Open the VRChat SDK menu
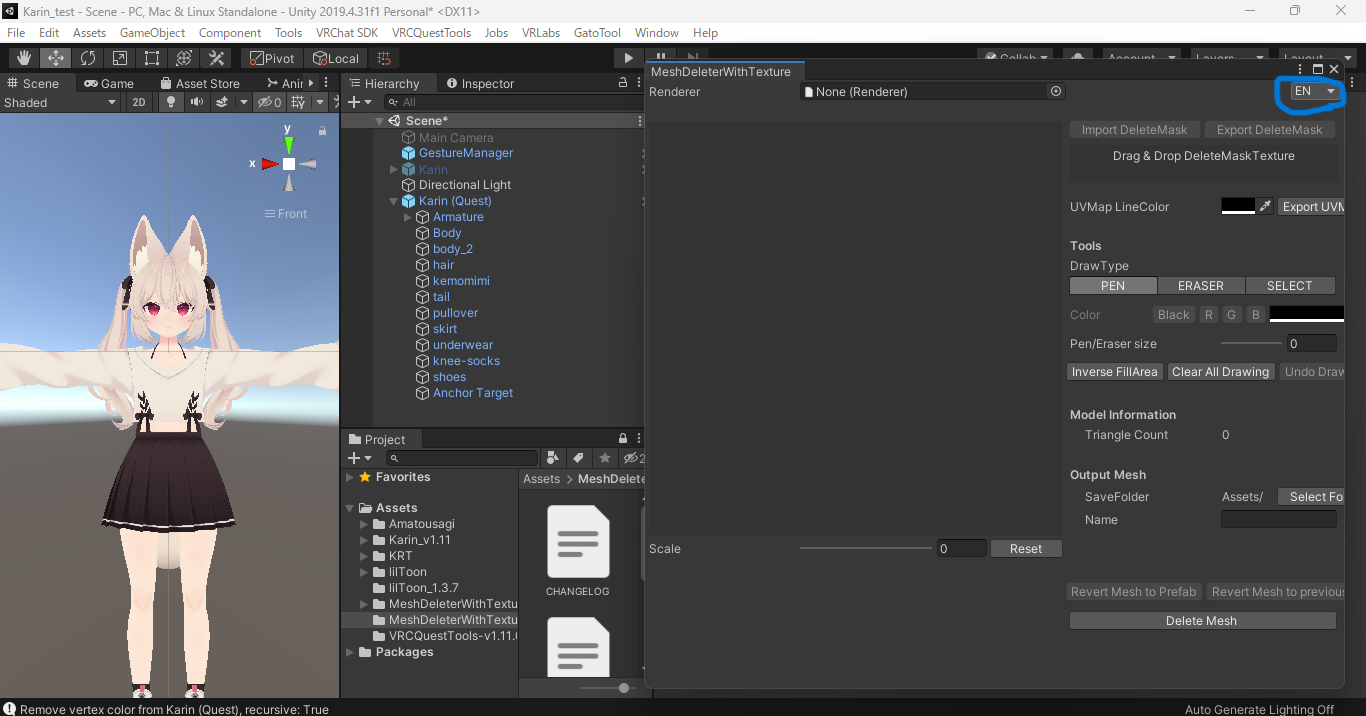The image size is (1366, 716). [346, 33]
